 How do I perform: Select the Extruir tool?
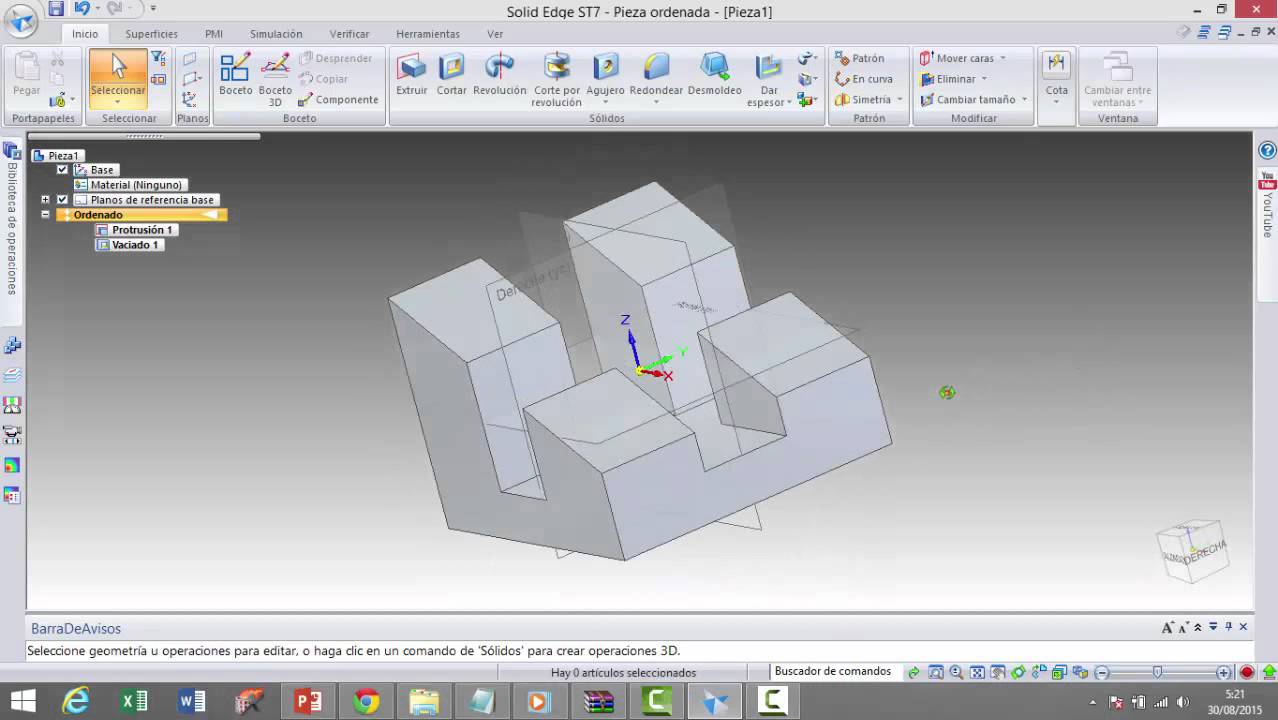(x=411, y=75)
